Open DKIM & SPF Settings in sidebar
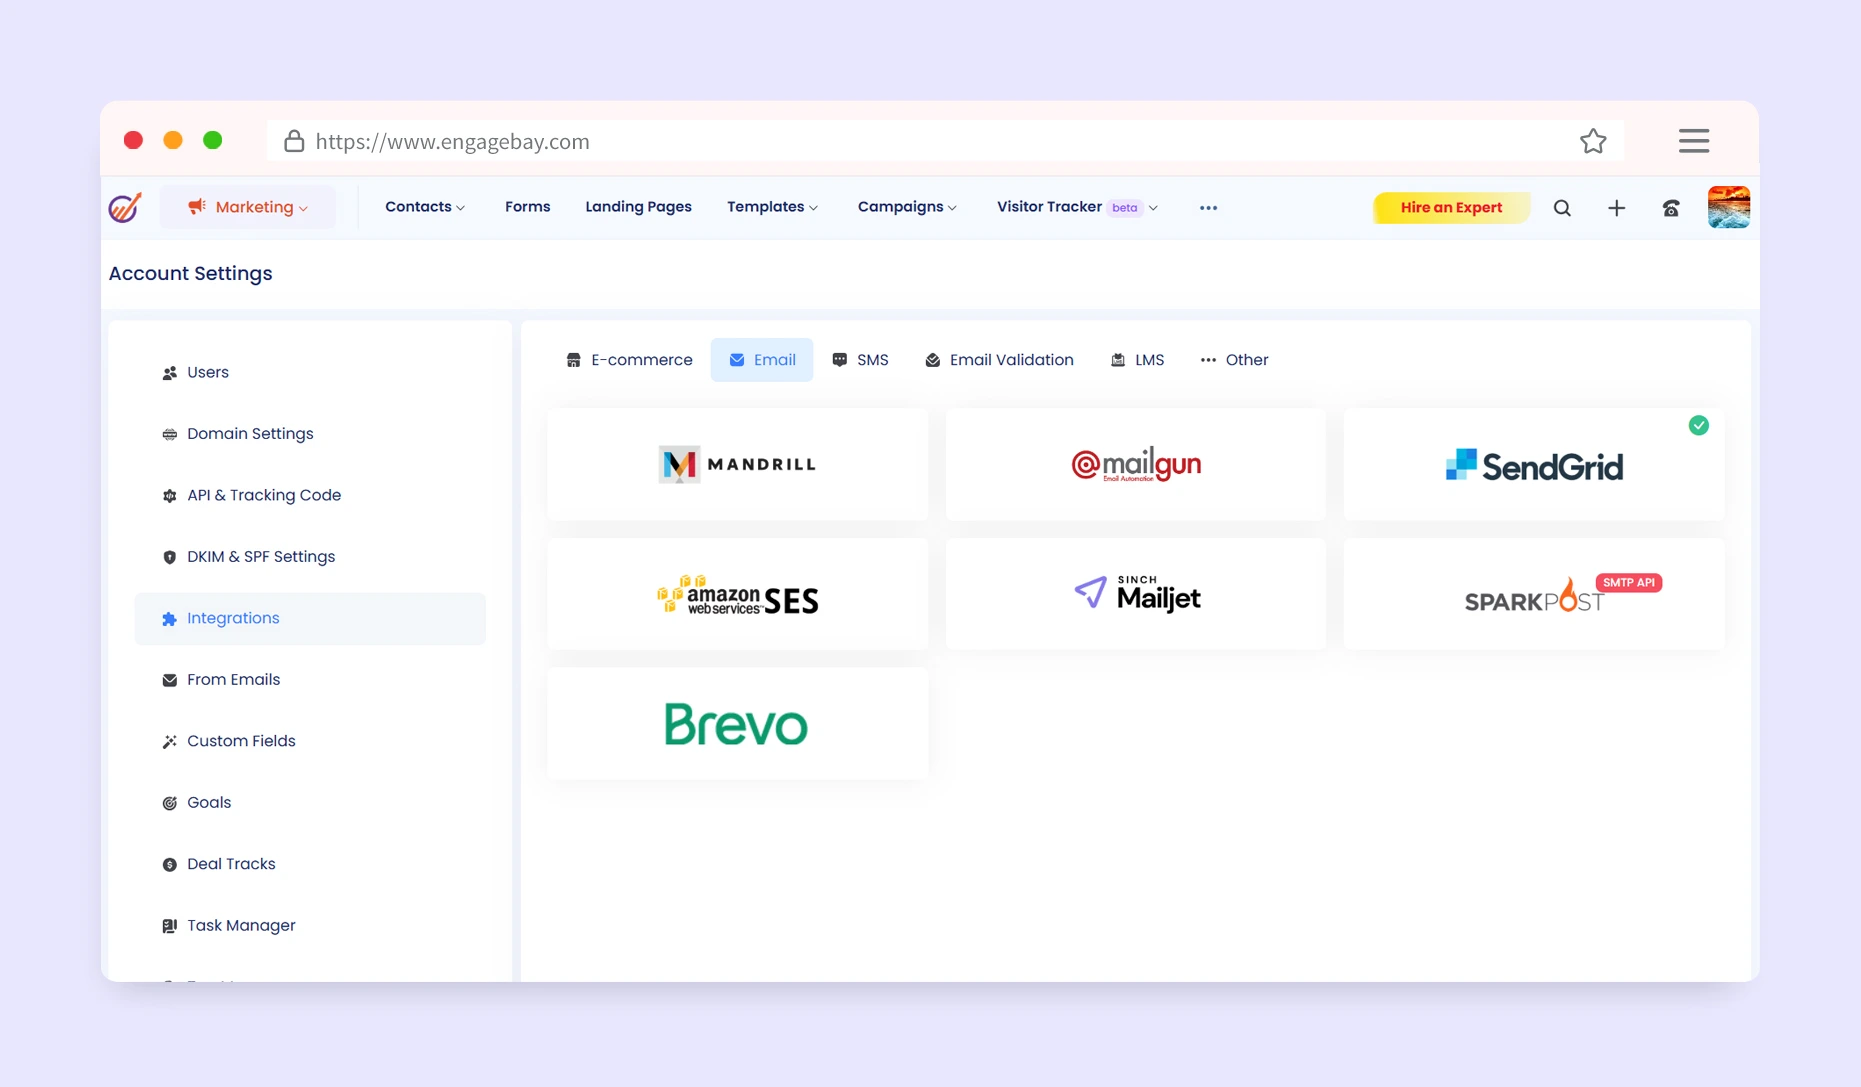 [x=260, y=557]
